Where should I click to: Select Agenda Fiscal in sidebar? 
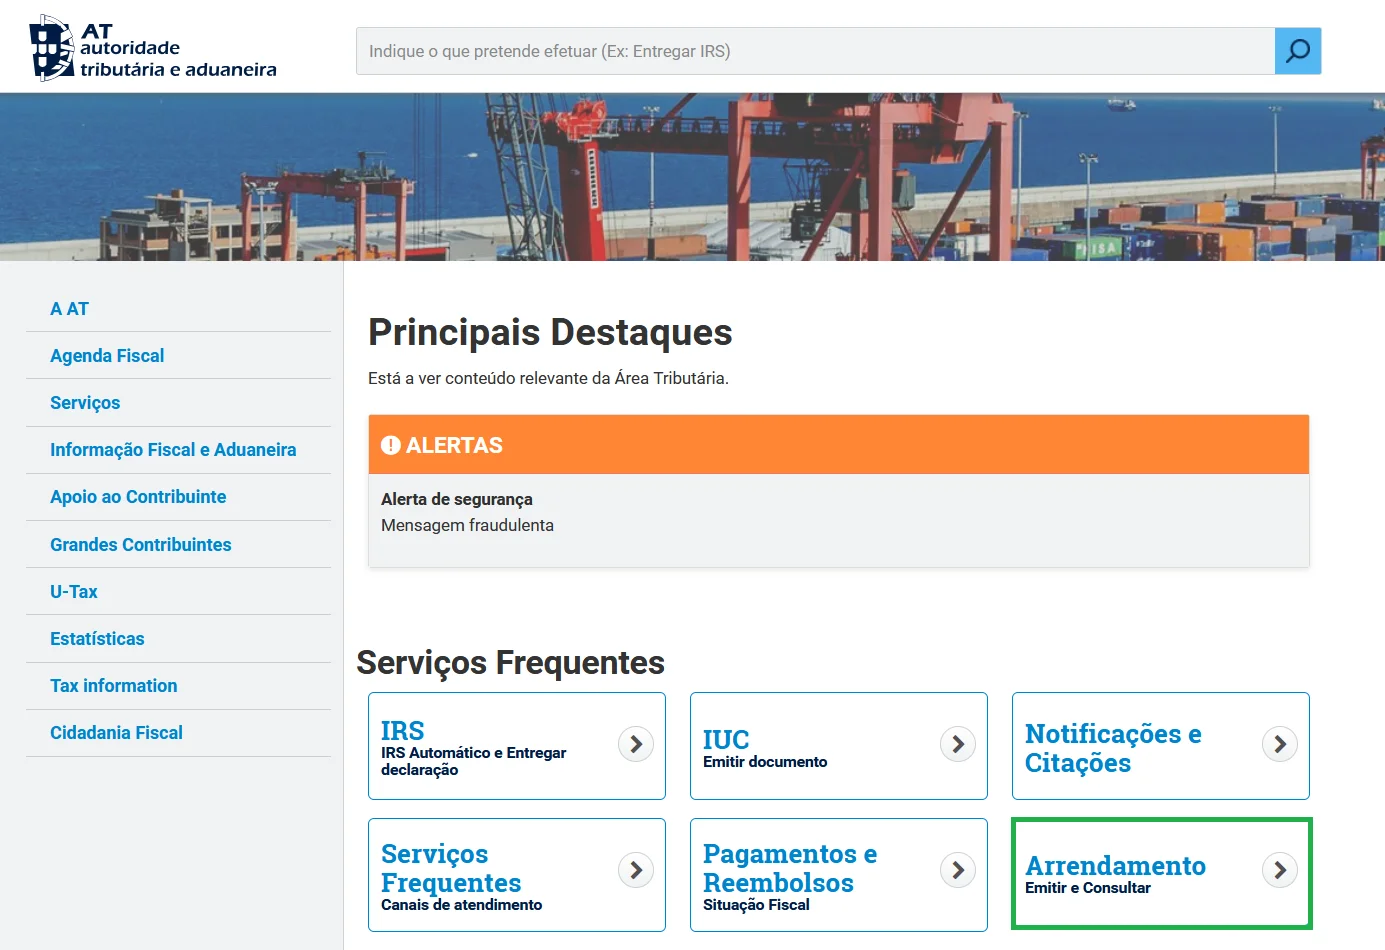pyautogui.click(x=107, y=356)
